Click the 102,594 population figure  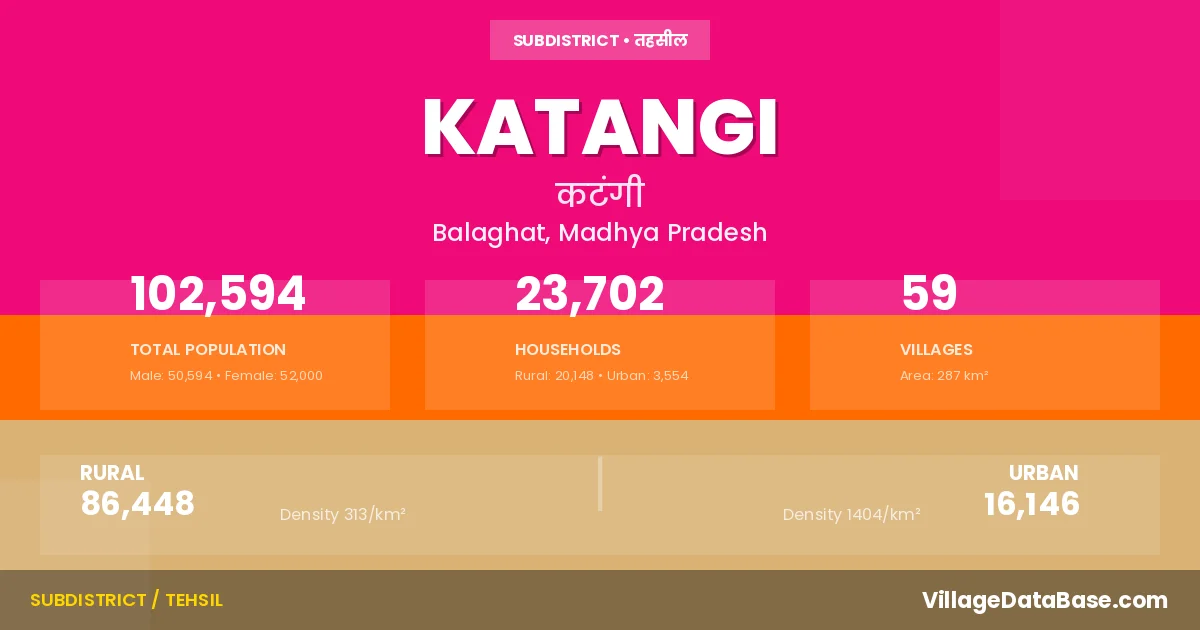[x=218, y=294]
